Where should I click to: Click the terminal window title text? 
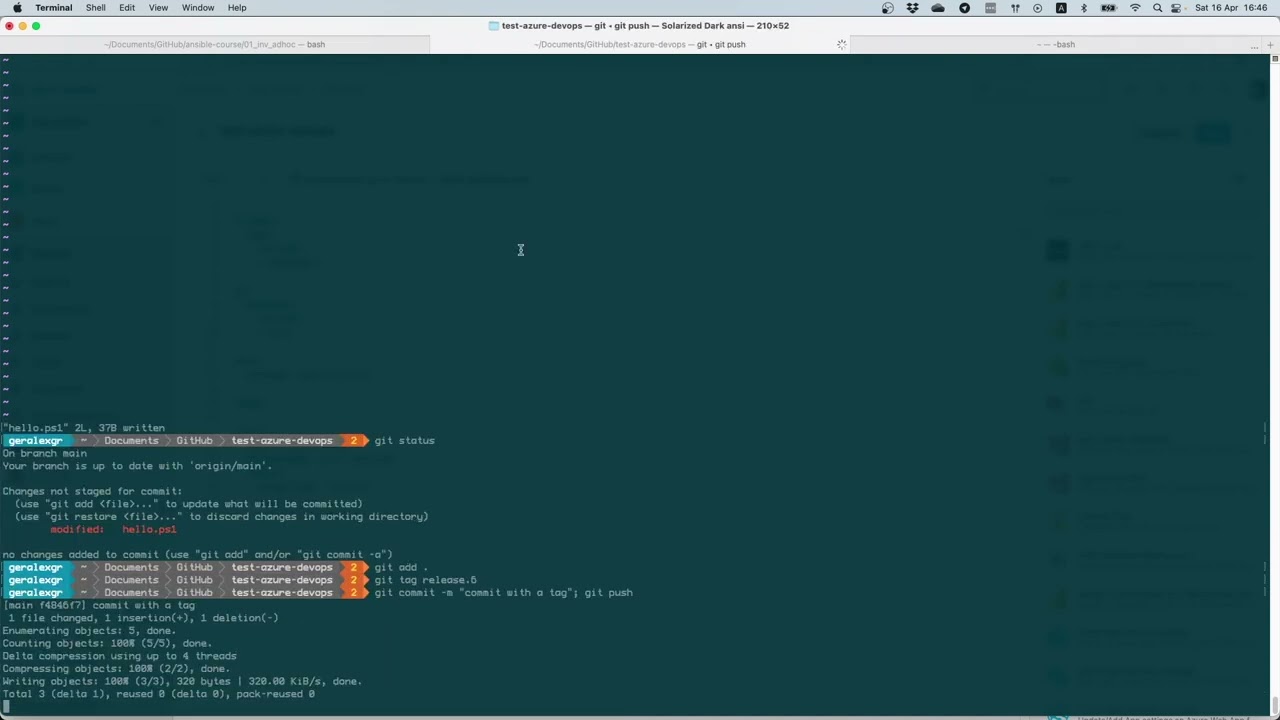coord(645,26)
